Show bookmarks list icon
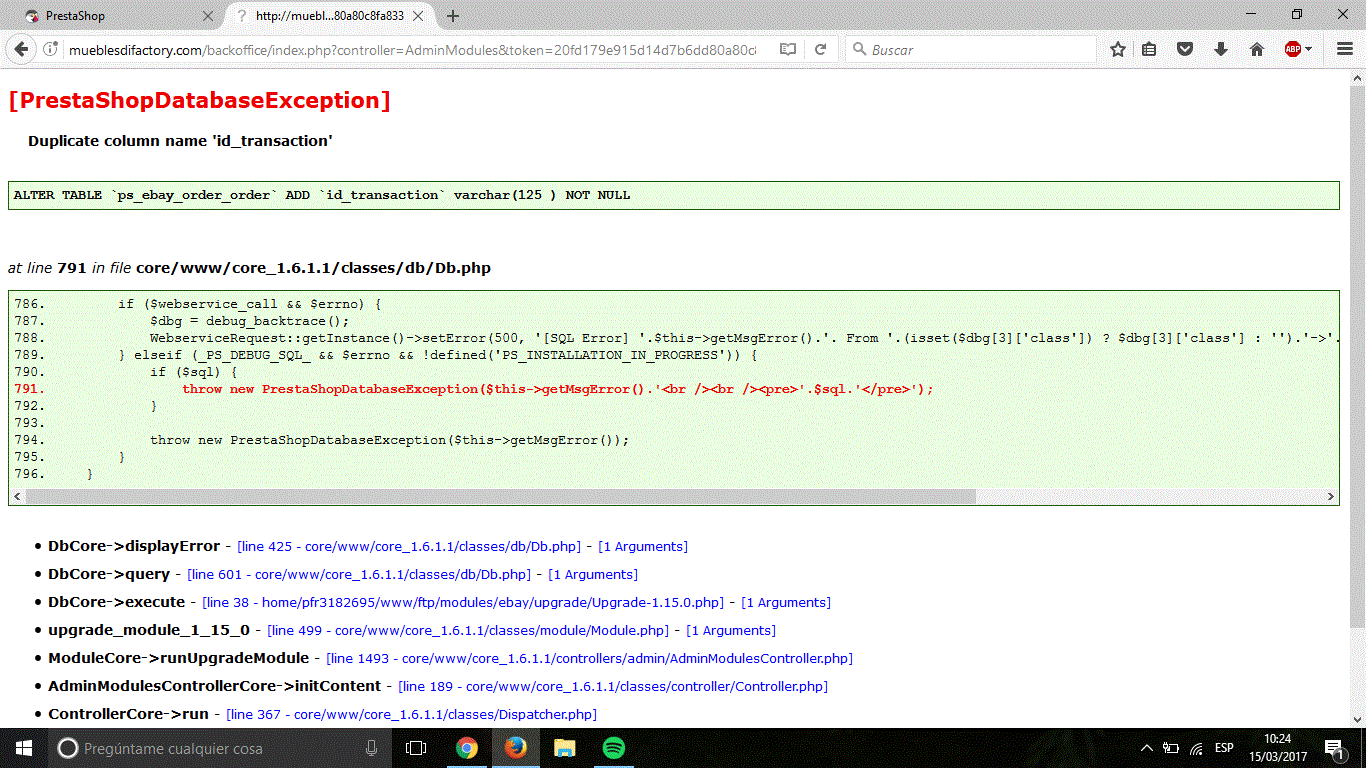1366x768 pixels. [x=1150, y=49]
